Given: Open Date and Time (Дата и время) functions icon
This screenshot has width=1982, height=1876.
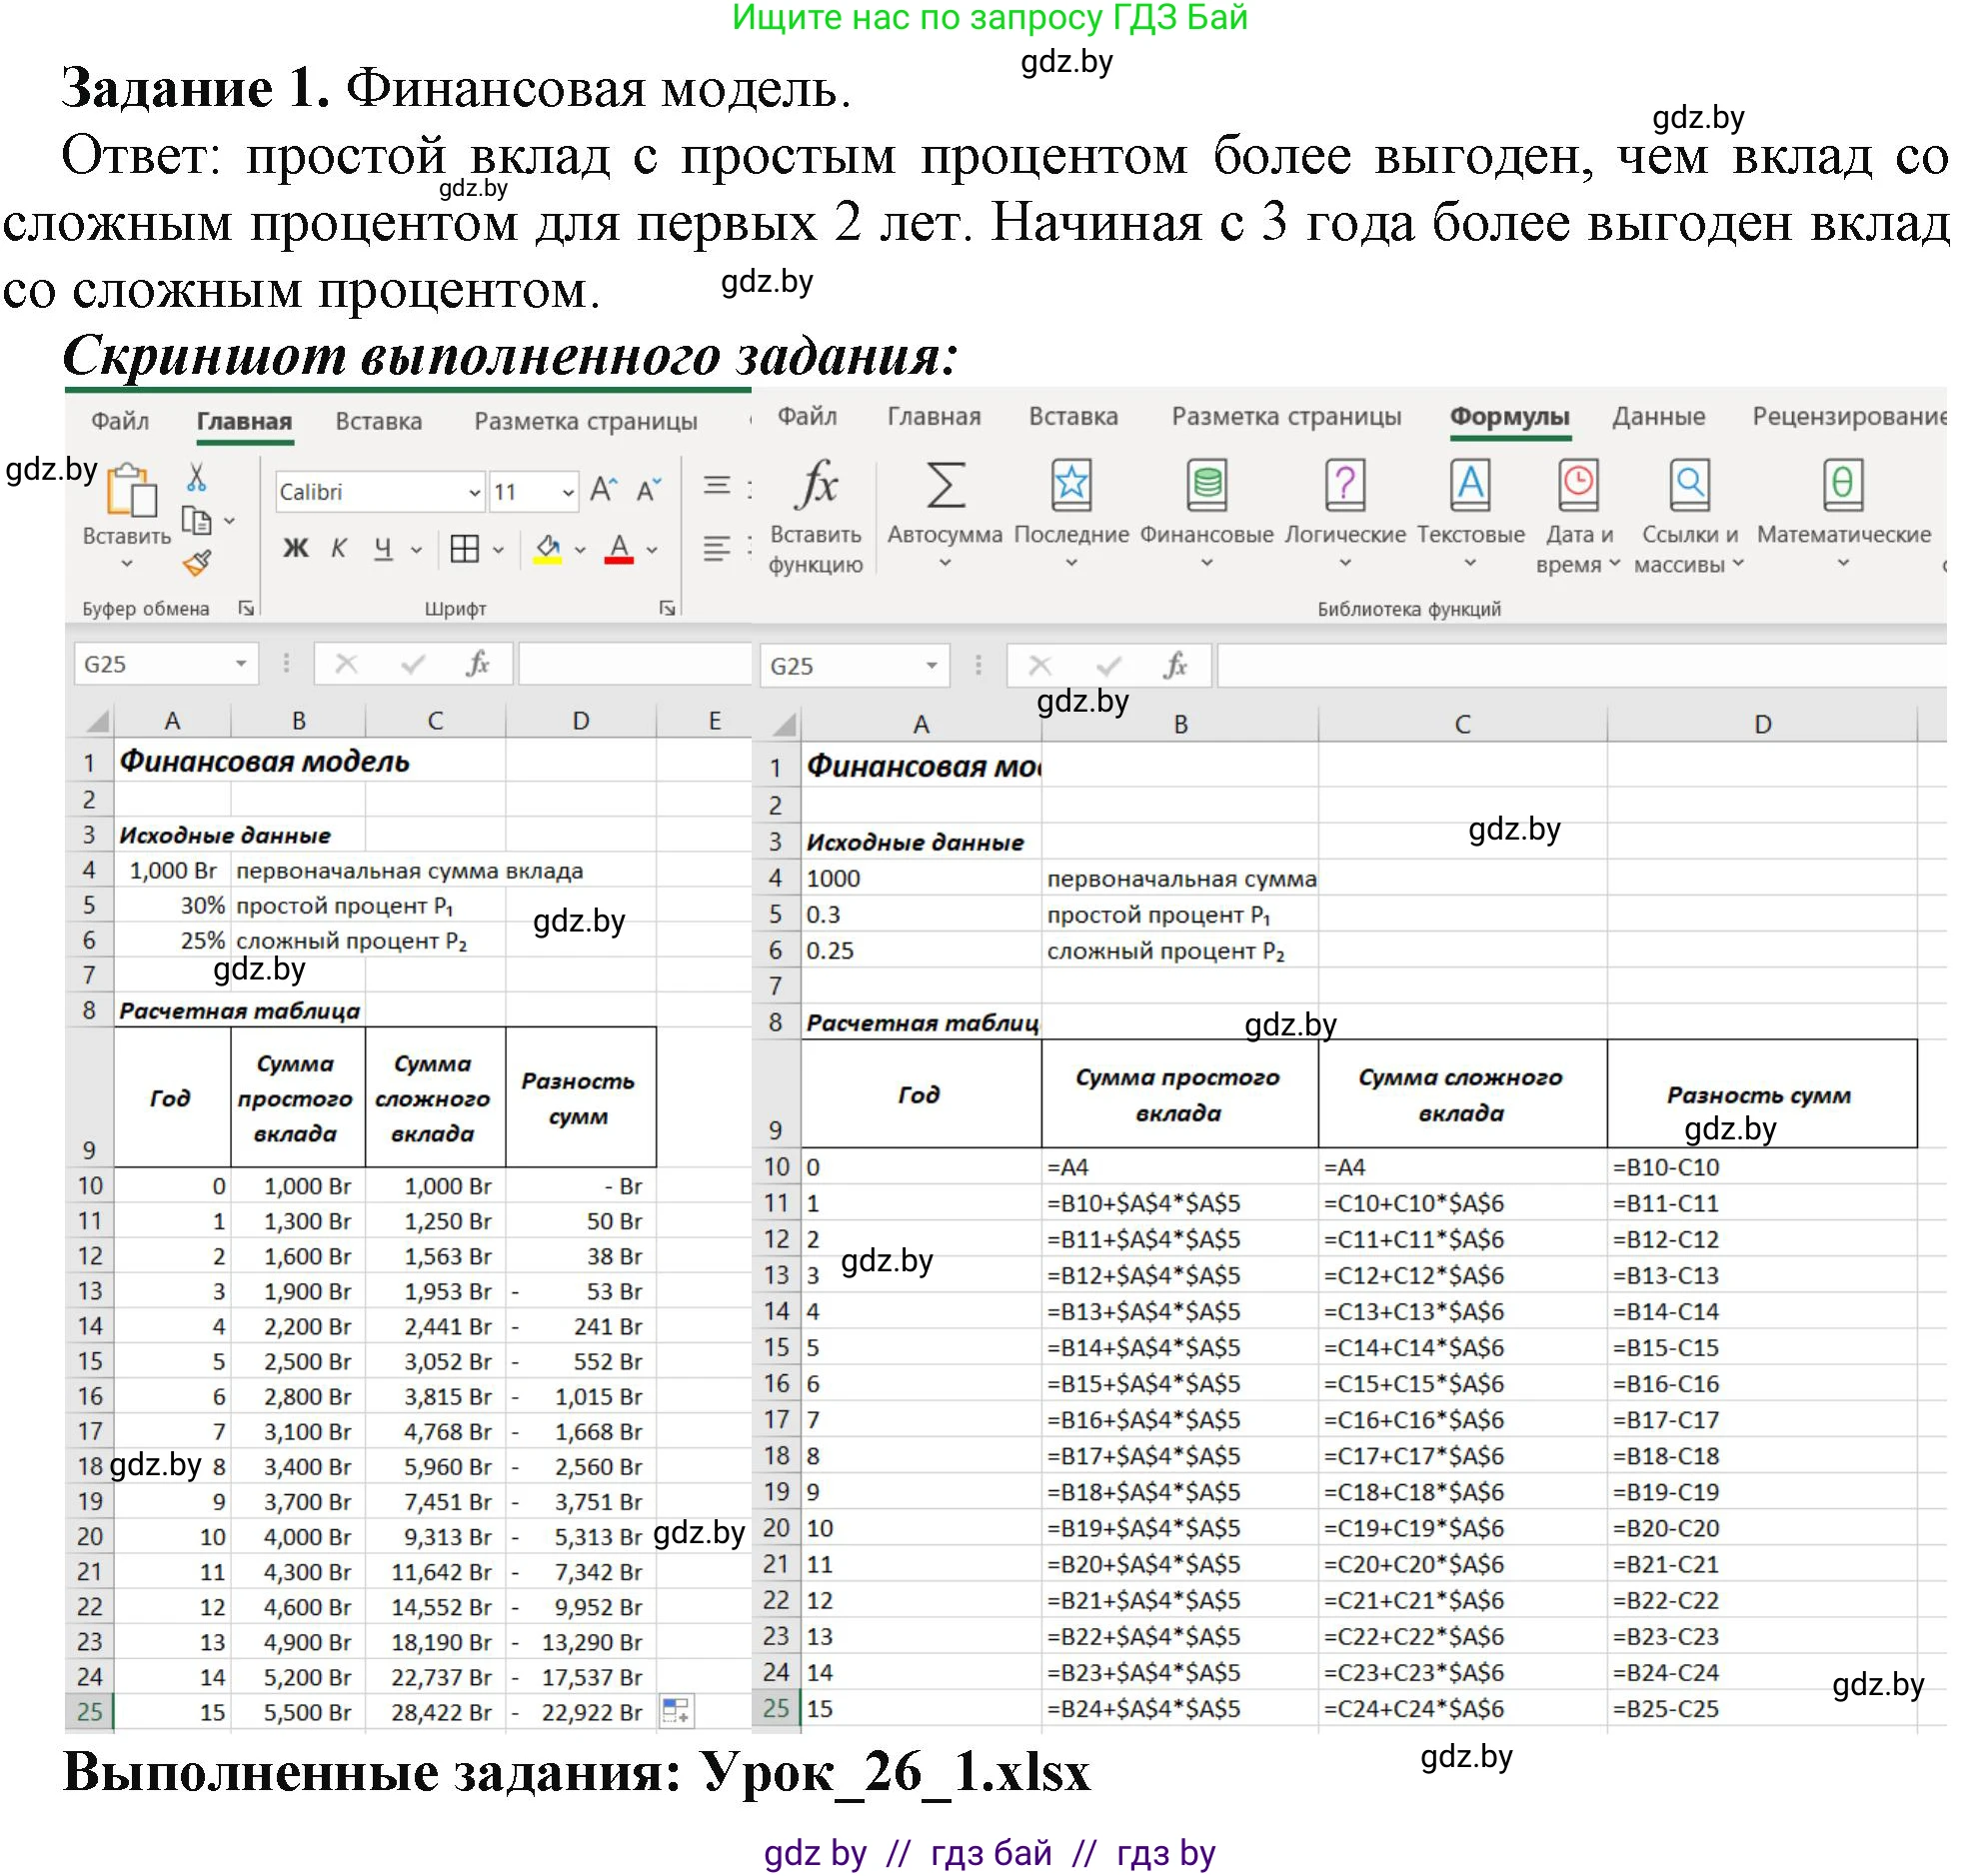Looking at the screenshot, I should 1579,486.
